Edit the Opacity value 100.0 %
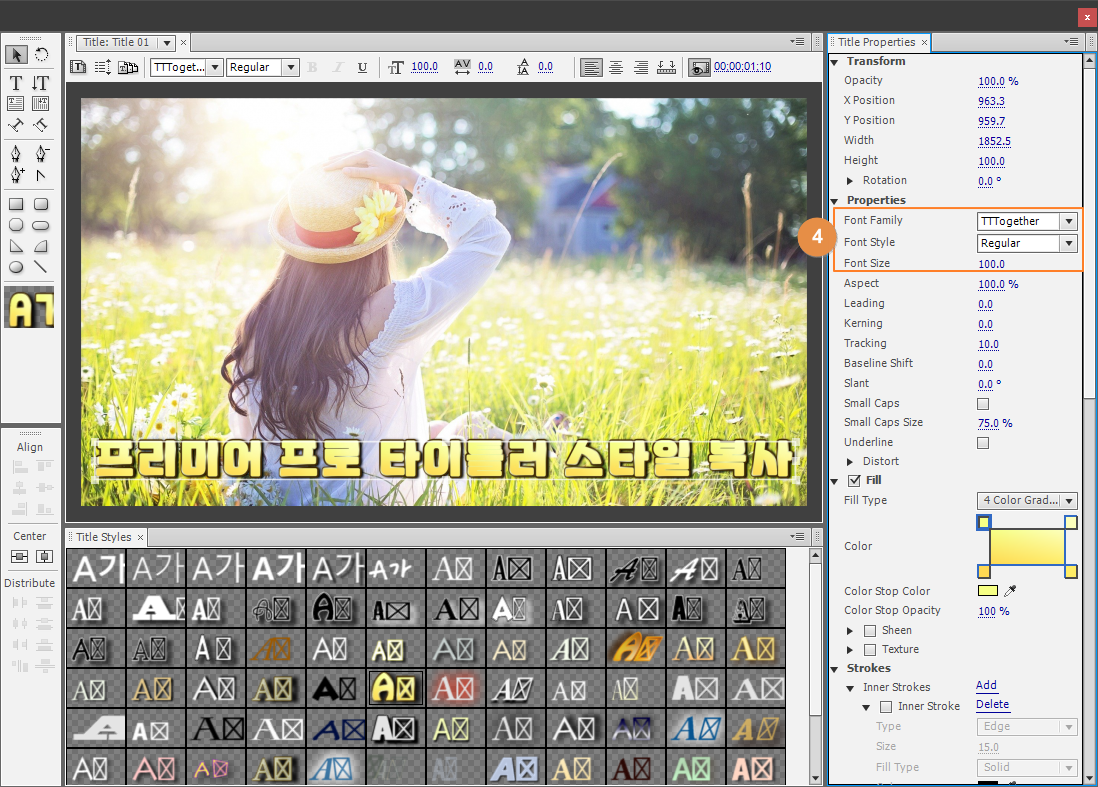Screen dimensions: 1098x787 click(x=998, y=81)
